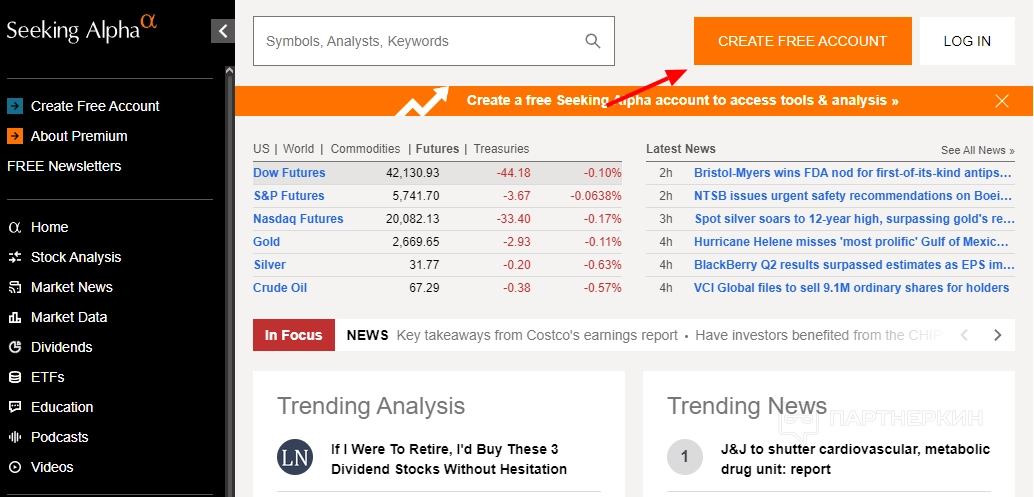Open Dividends in the sidebar
Viewport: 1034px width, 497px height.
pyautogui.click(x=61, y=347)
